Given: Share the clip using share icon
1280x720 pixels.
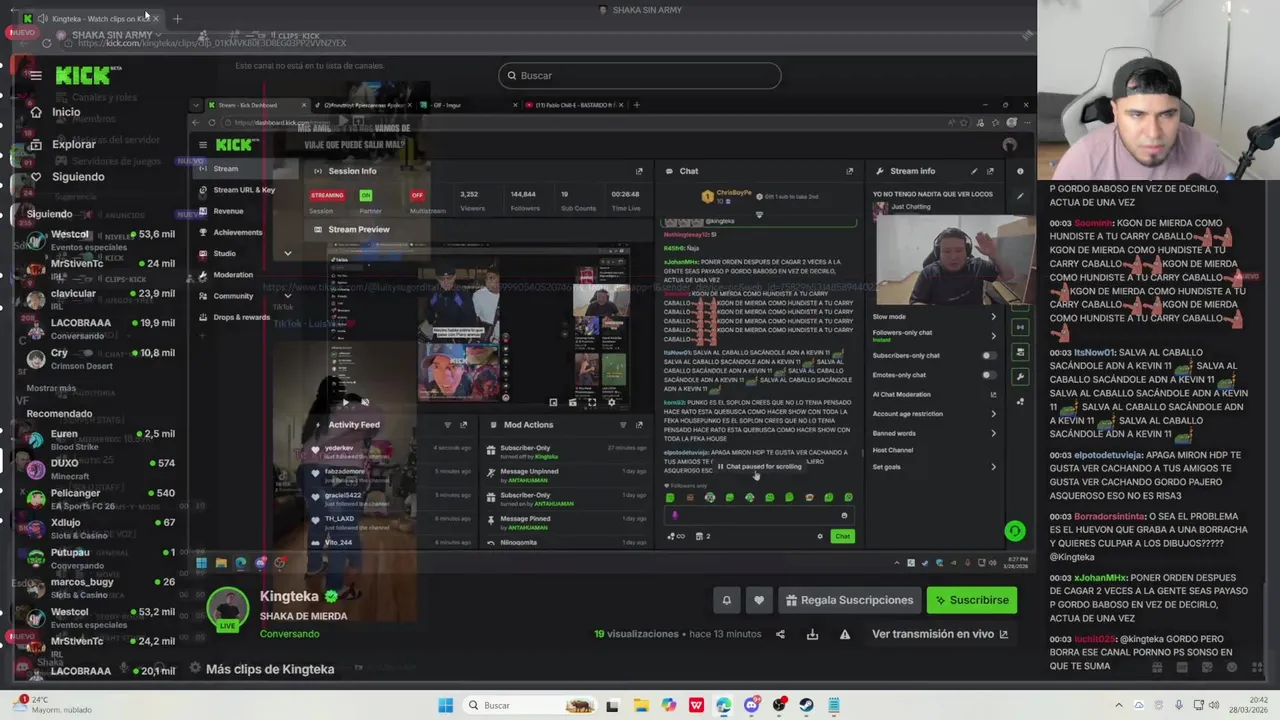Looking at the screenshot, I should click(780, 634).
